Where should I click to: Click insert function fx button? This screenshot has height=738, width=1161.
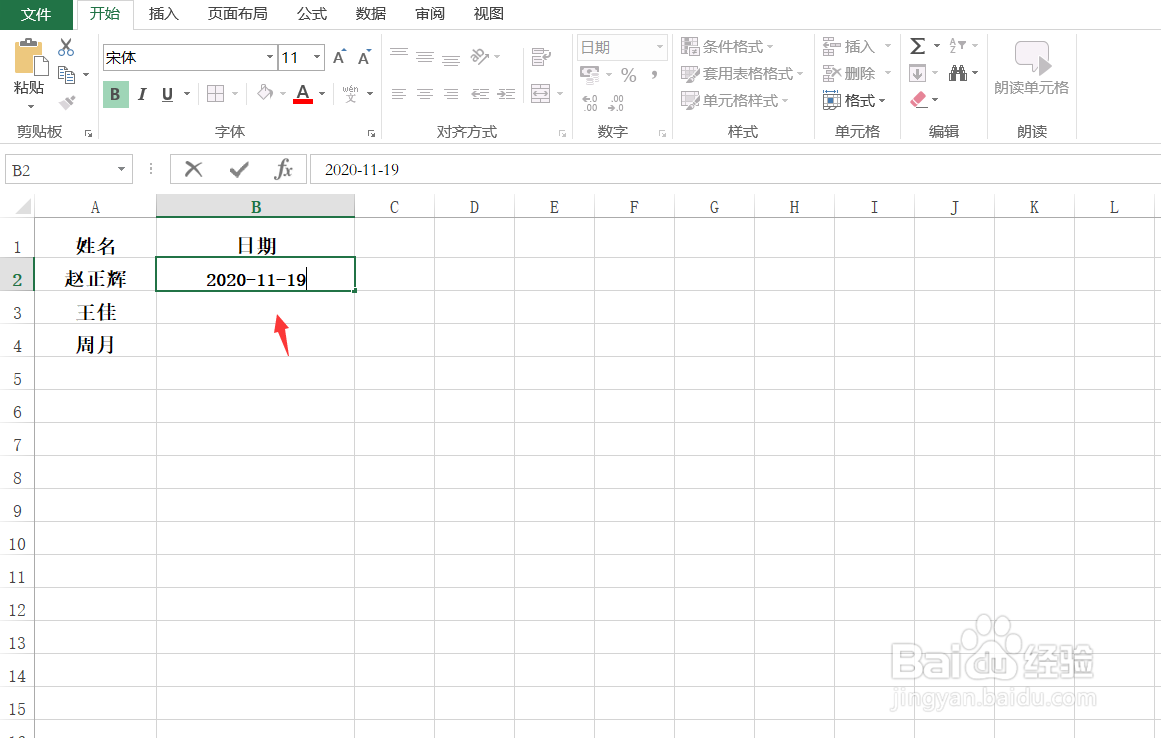point(284,170)
